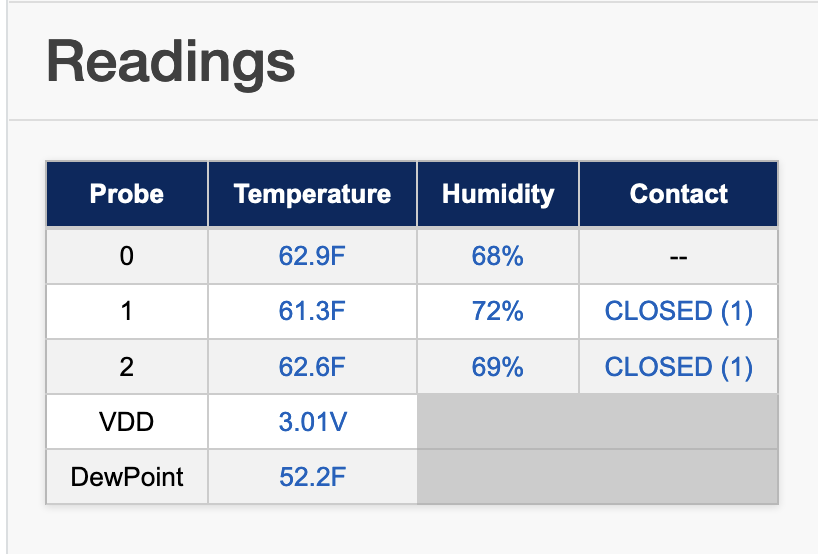818x554 pixels.
Task: Click the DewPoint 52.2F value
Action: pos(312,477)
